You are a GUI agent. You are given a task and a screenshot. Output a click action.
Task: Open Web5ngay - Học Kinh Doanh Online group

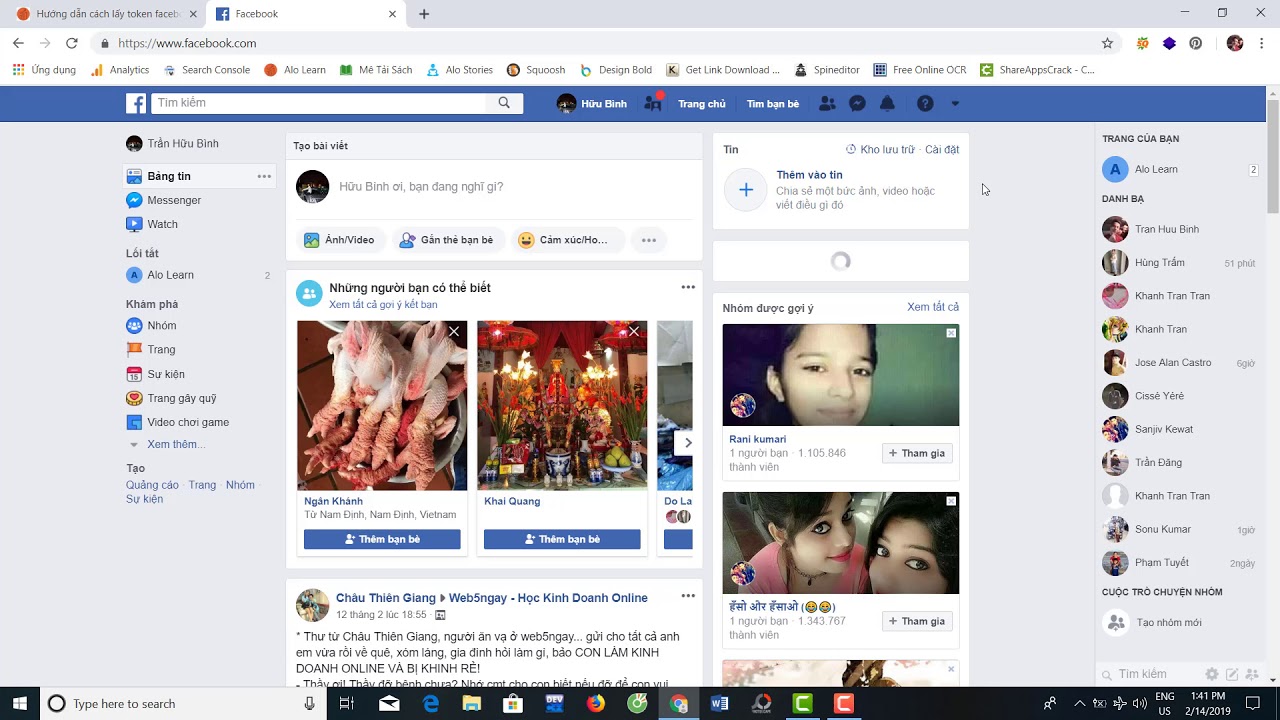tap(548, 598)
